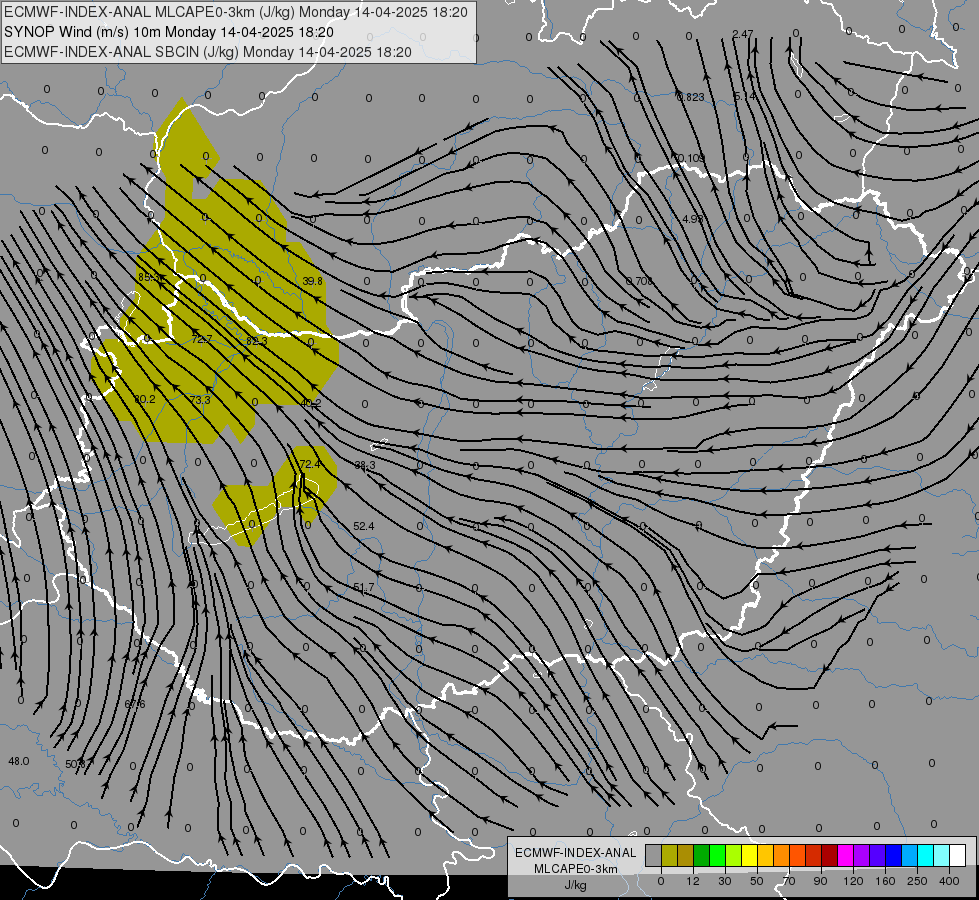
Task: Select the purple swatch after magenta
Action: click(x=862, y=856)
